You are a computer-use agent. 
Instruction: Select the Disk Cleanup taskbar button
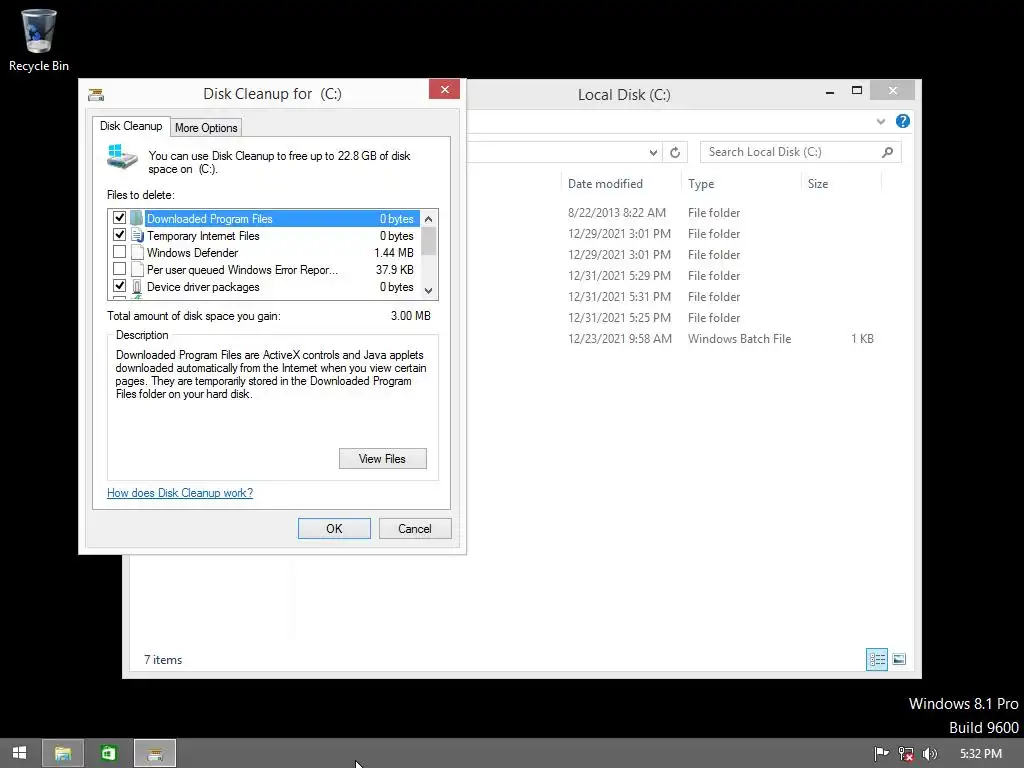pos(155,754)
